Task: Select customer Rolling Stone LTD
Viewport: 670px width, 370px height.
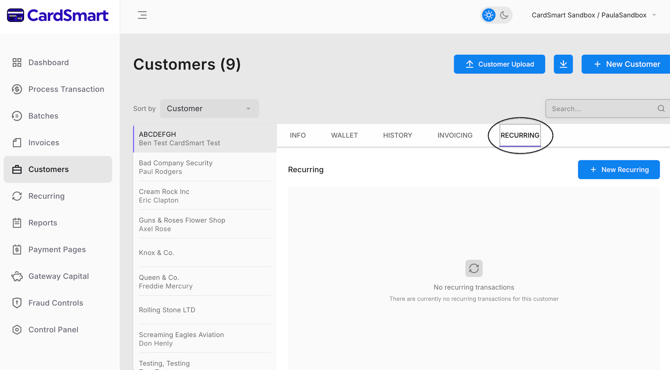Action: pos(205,310)
